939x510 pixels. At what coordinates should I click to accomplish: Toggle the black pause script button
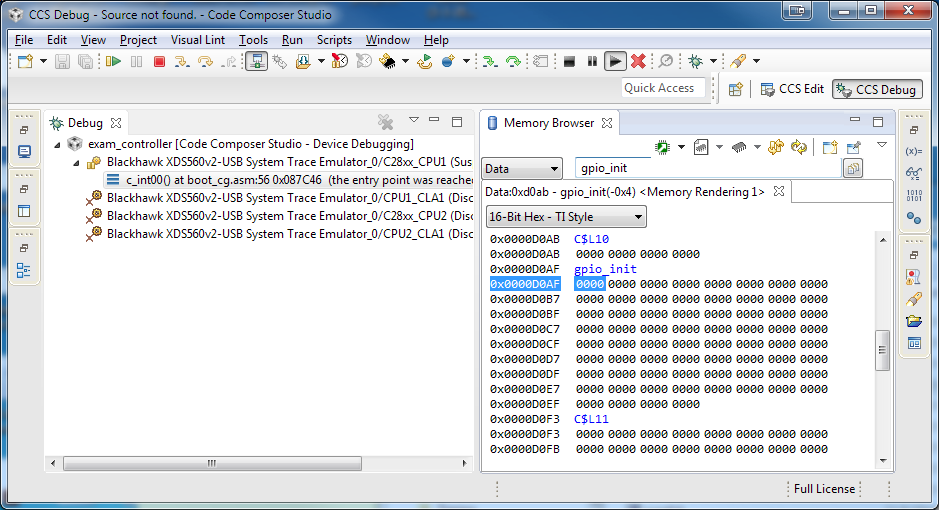click(x=592, y=61)
